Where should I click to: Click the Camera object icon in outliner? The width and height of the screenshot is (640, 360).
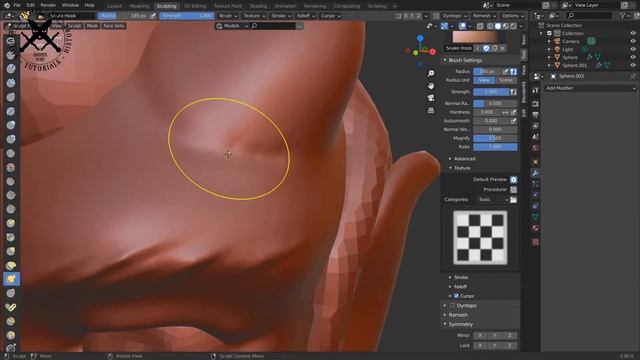pyautogui.click(x=557, y=41)
